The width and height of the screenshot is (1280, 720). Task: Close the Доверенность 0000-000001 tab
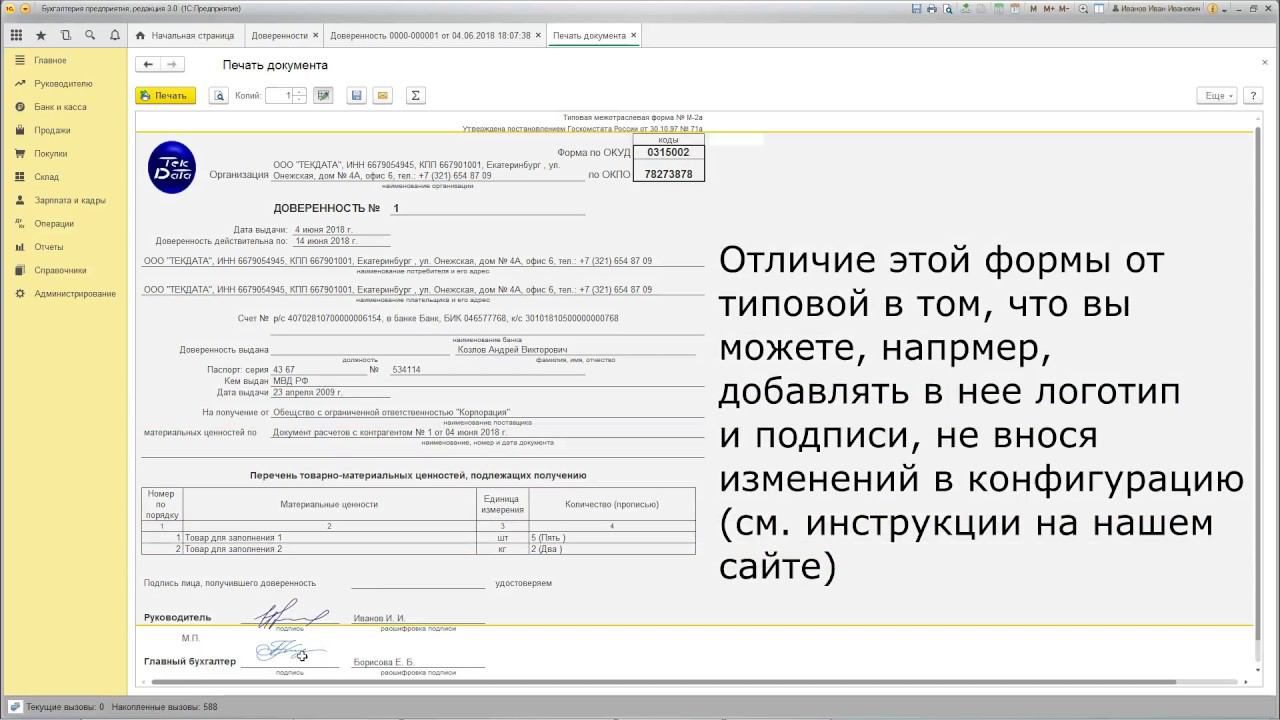click(x=538, y=35)
